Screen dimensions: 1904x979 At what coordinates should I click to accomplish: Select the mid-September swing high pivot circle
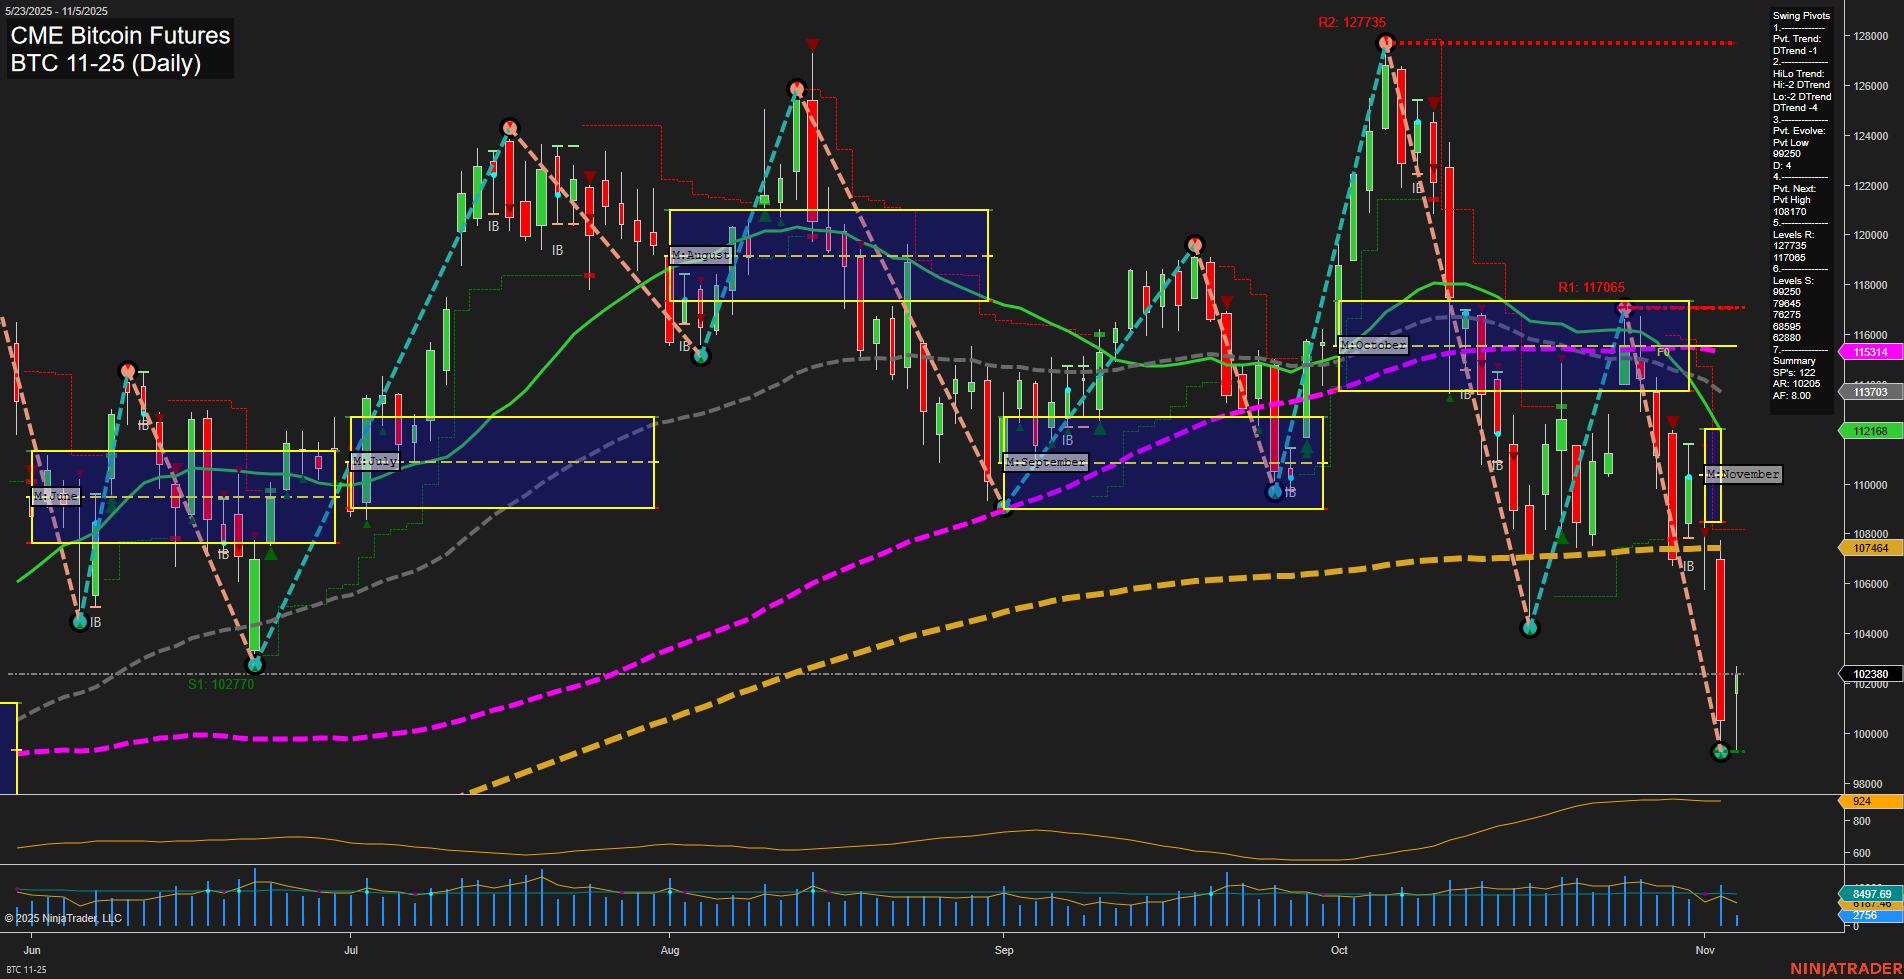pyautogui.click(x=1194, y=245)
